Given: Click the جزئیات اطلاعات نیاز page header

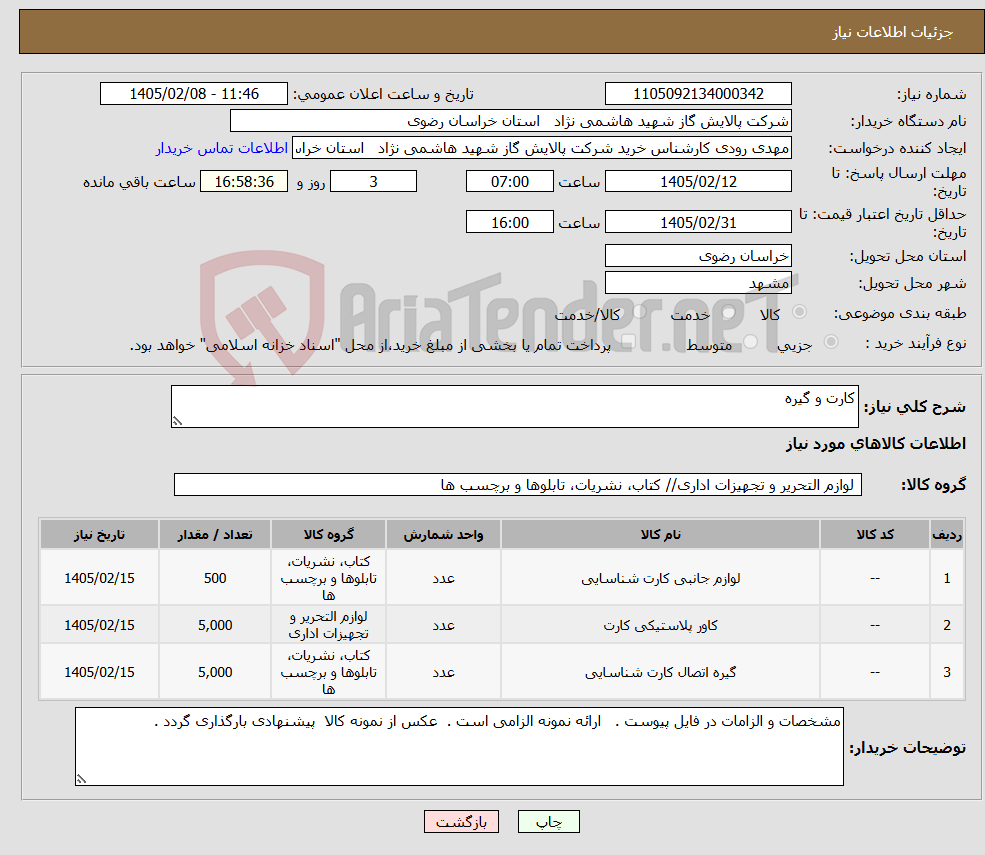Looking at the screenshot, I should coord(893,32).
